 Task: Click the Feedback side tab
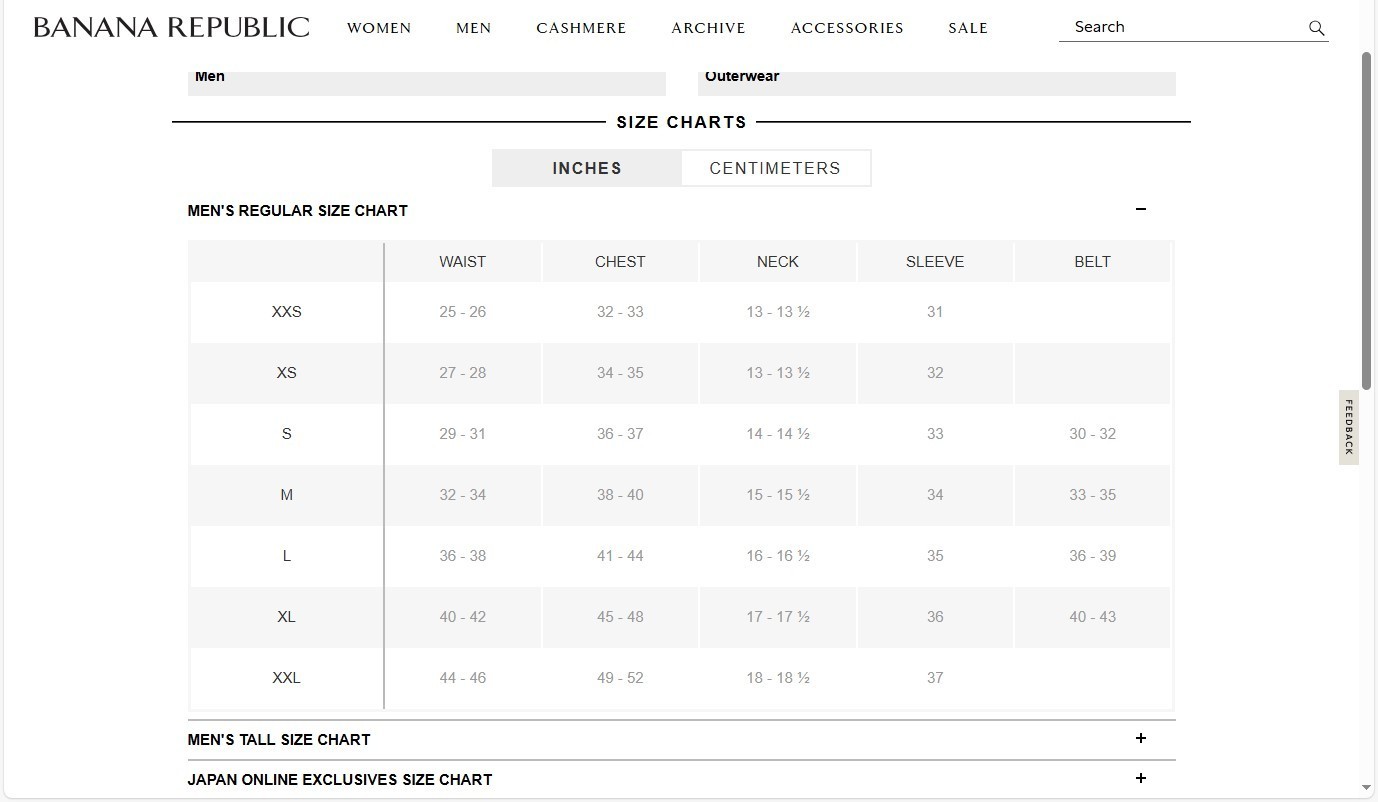[x=1348, y=427]
